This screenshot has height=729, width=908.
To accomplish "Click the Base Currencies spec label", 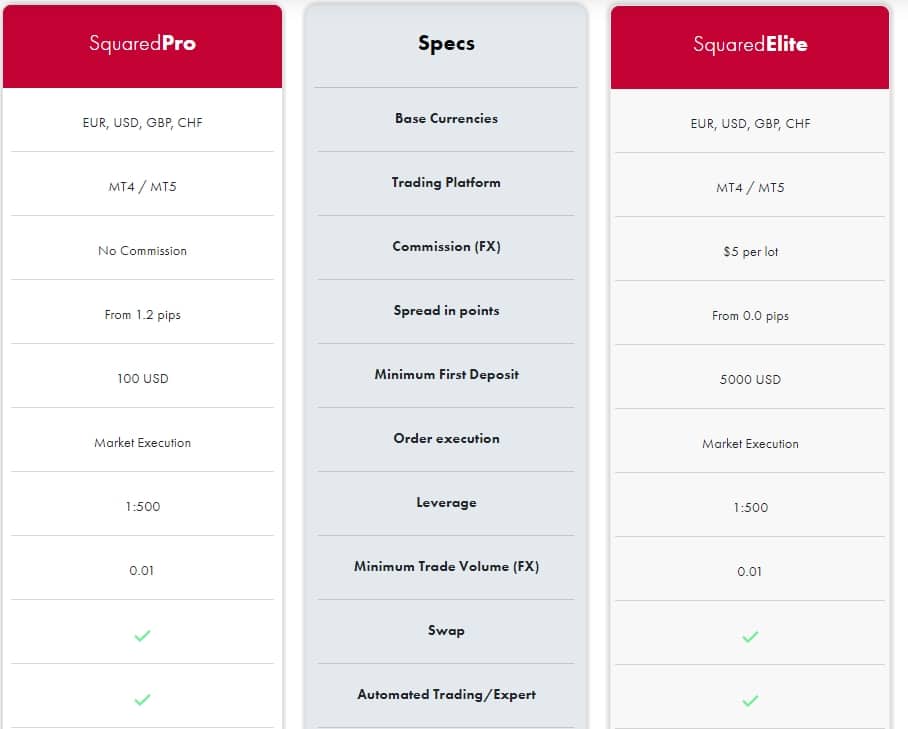I will coord(446,118).
